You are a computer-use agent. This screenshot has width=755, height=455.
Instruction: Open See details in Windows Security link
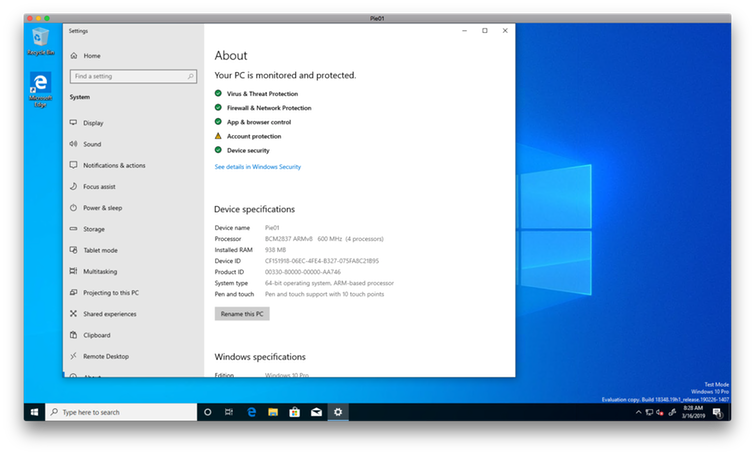(257, 167)
